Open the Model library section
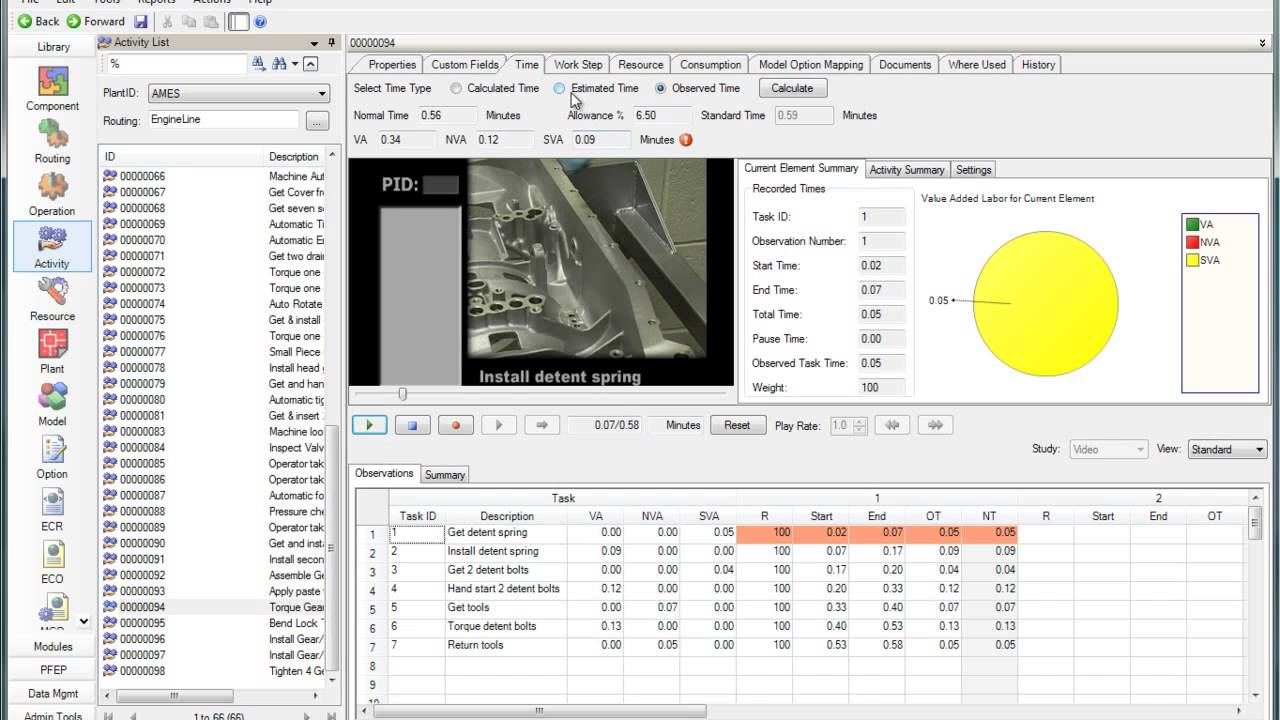Viewport: 1280px width, 720px height. point(52,404)
